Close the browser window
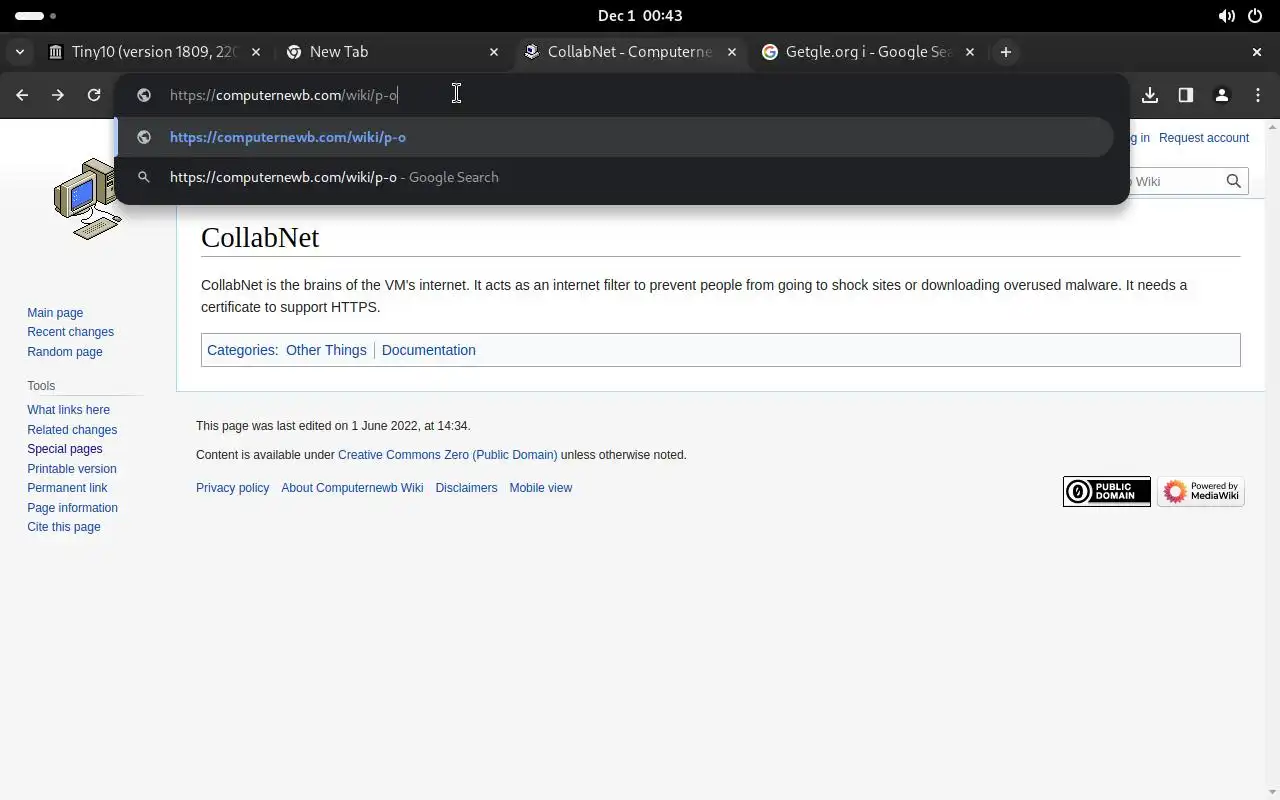The height and width of the screenshot is (800, 1280). pyautogui.click(x=1257, y=52)
